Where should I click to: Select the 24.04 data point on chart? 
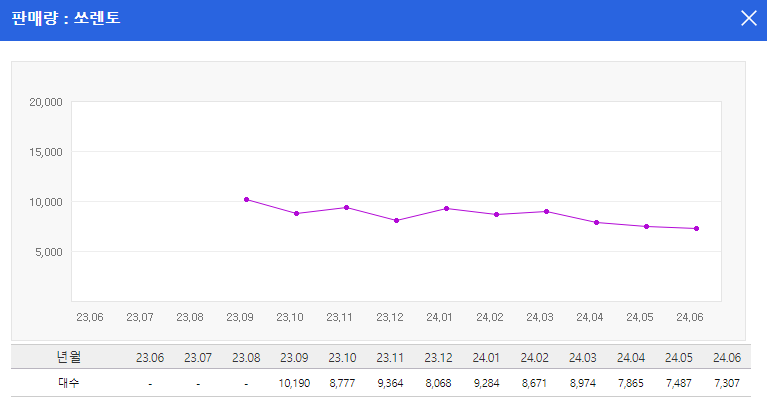coord(596,223)
